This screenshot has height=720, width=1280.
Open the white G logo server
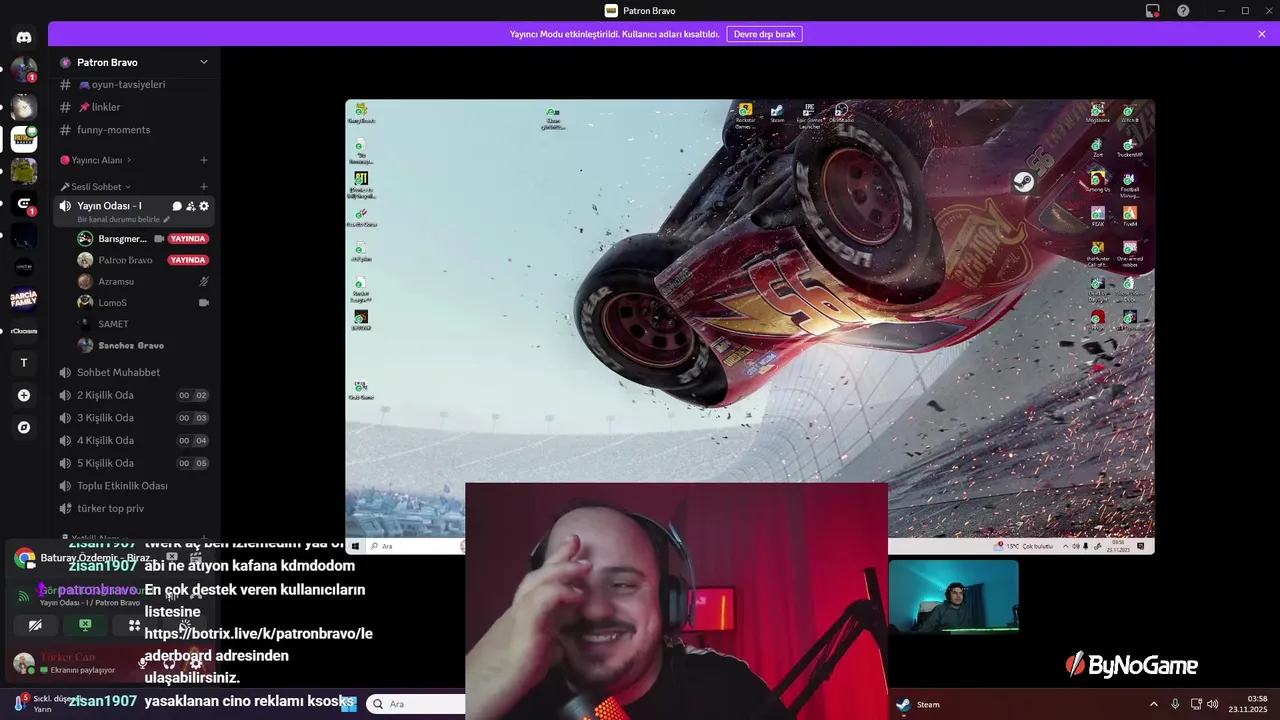[24, 203]
